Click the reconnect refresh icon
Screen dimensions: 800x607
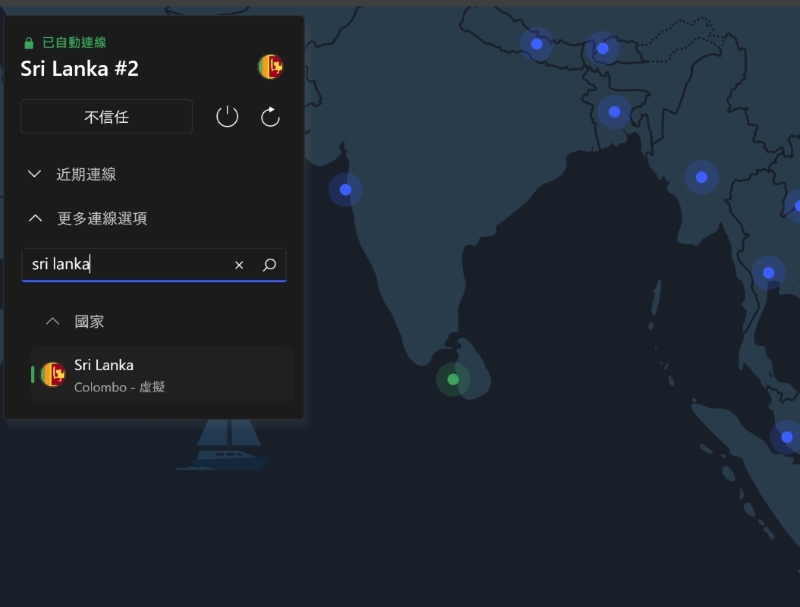270,117
